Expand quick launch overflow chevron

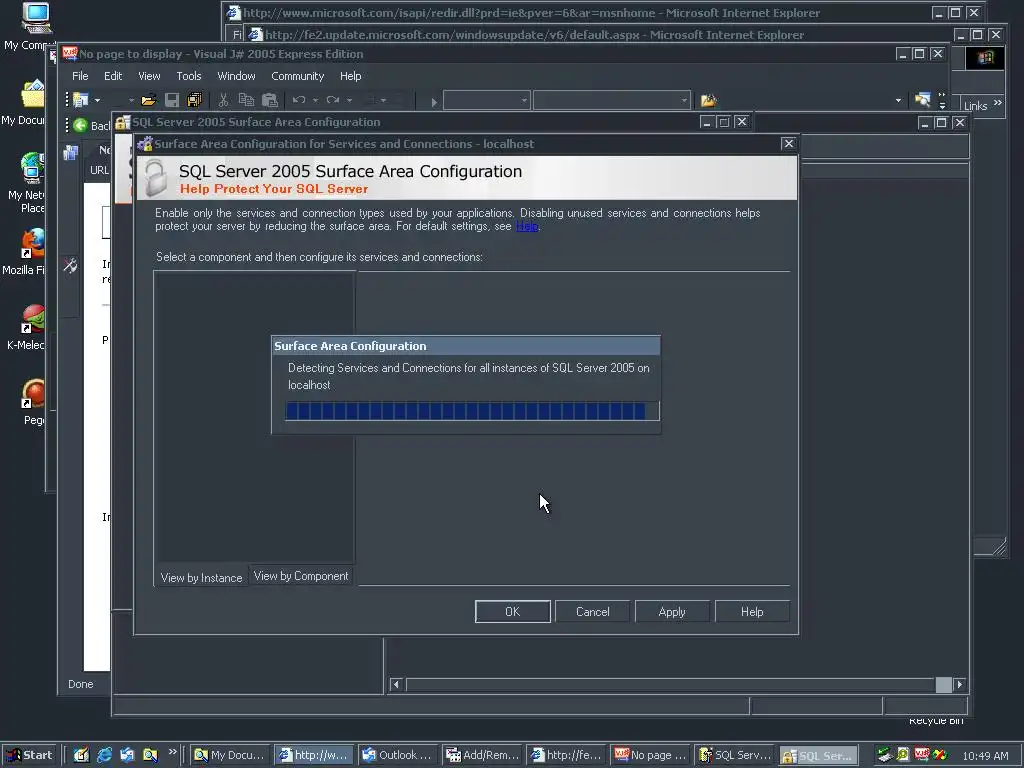pos(172,752)
